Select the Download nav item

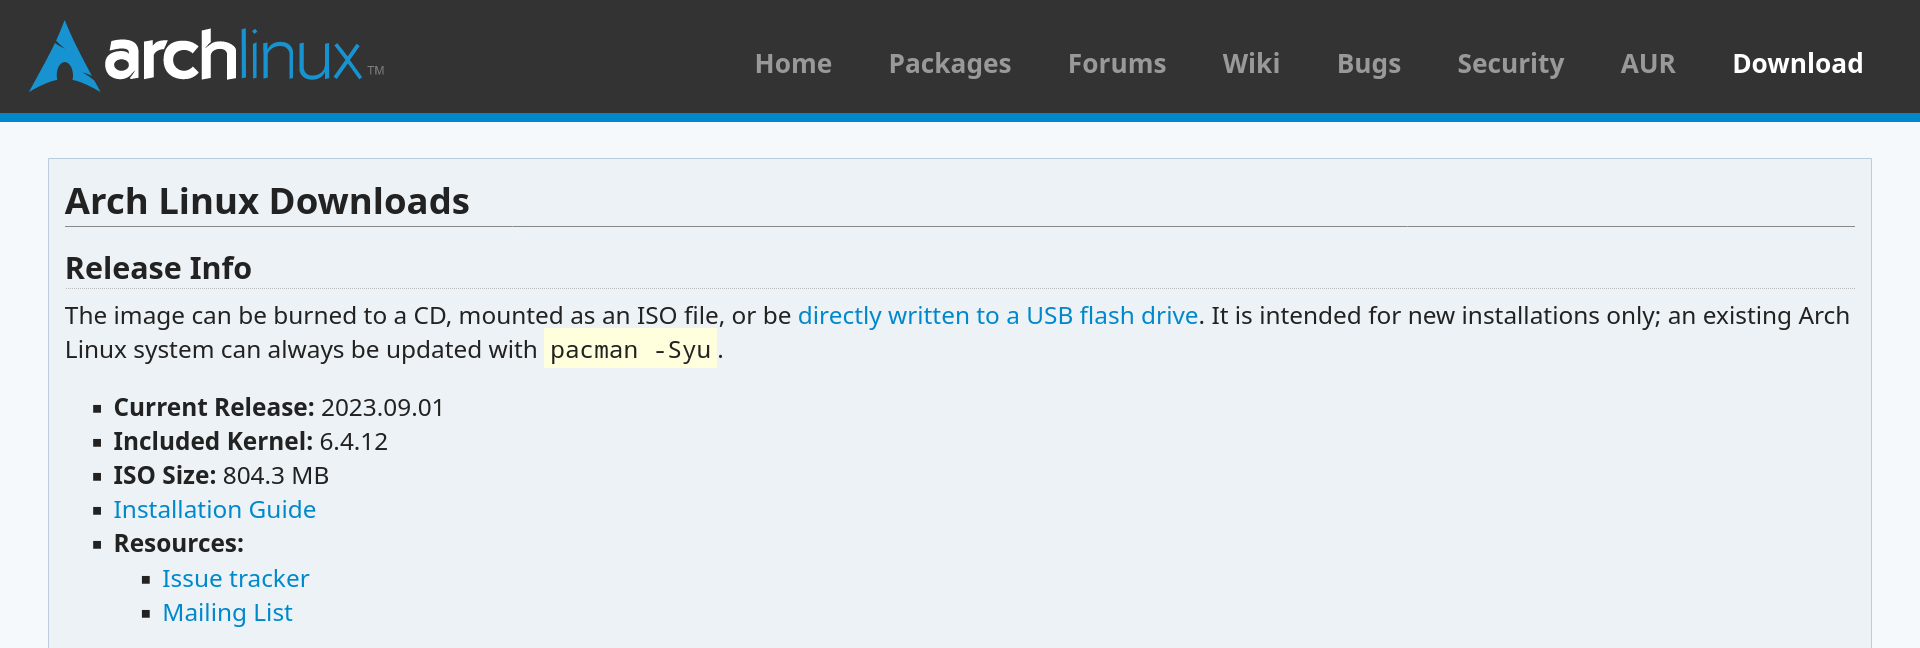pos(1797,64)
